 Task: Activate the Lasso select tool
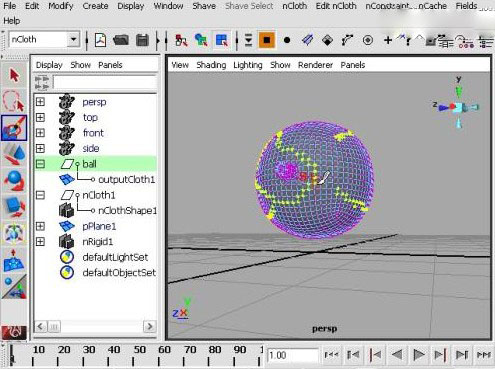point(14,101)
